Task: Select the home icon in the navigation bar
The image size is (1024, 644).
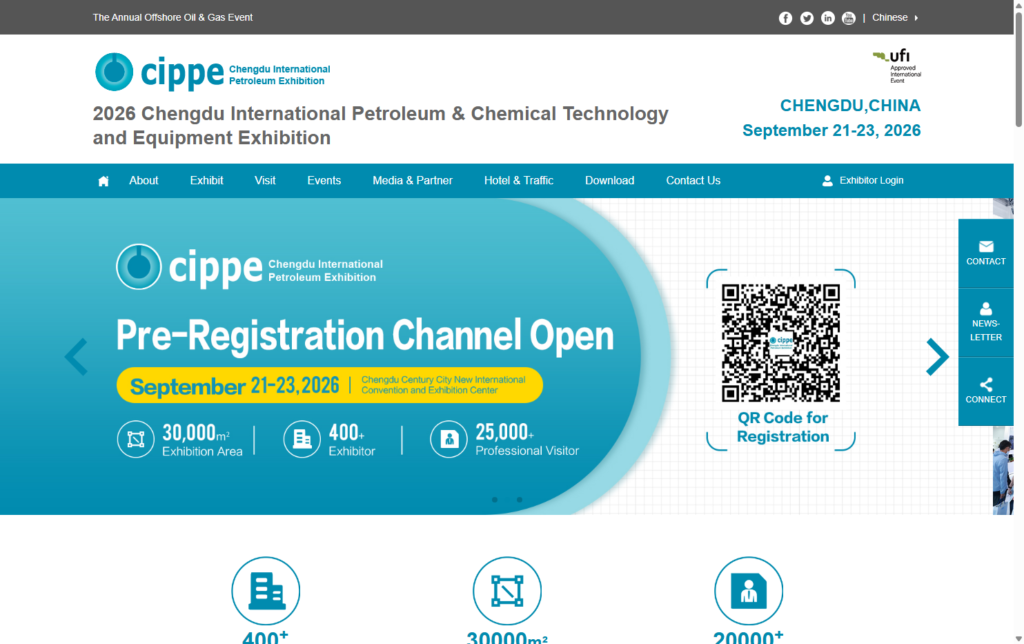Action: pos(103,180)
